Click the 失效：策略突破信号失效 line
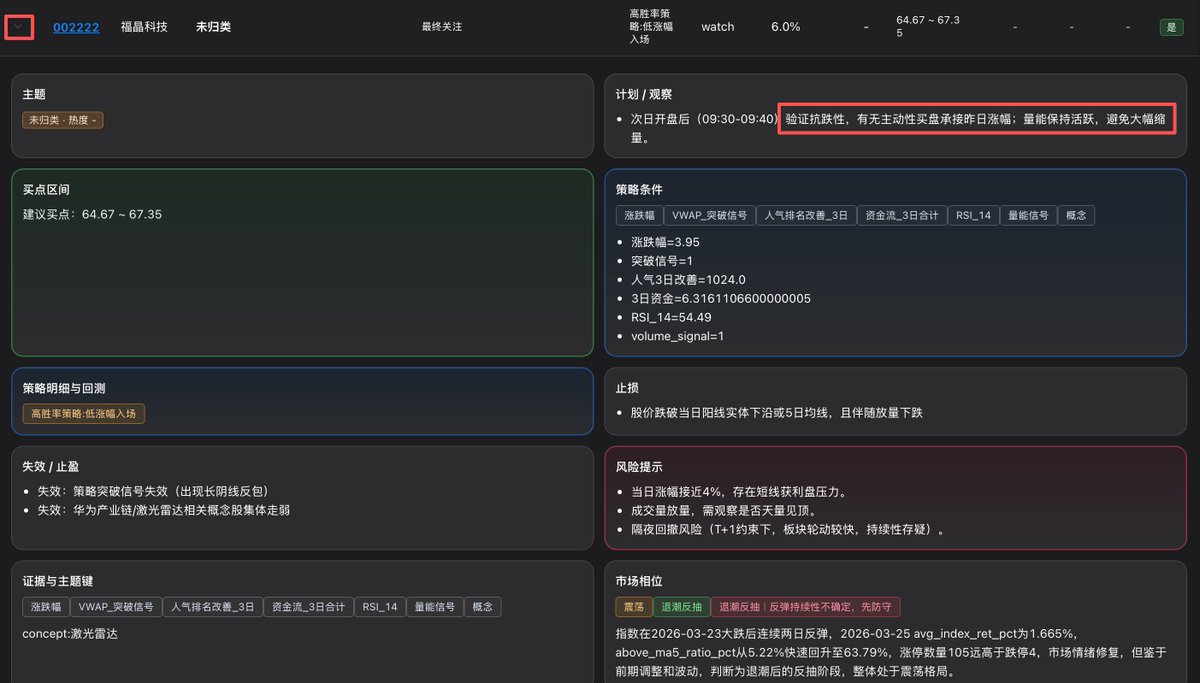Image resolution: width=1200 pixels, height=683 pixels. [153, 491]
